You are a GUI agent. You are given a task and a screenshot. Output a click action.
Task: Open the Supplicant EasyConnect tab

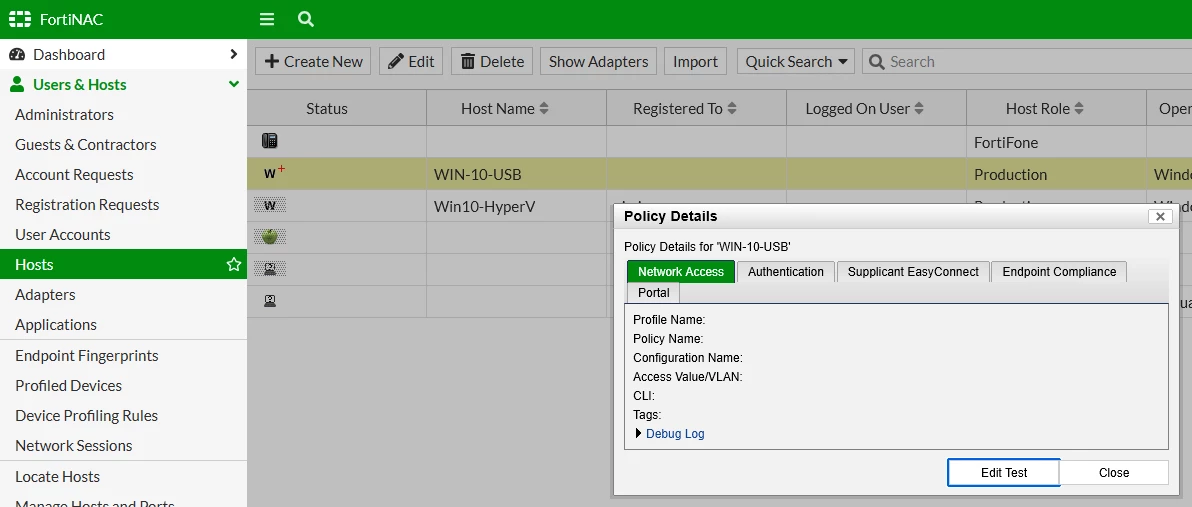point(913,271)
